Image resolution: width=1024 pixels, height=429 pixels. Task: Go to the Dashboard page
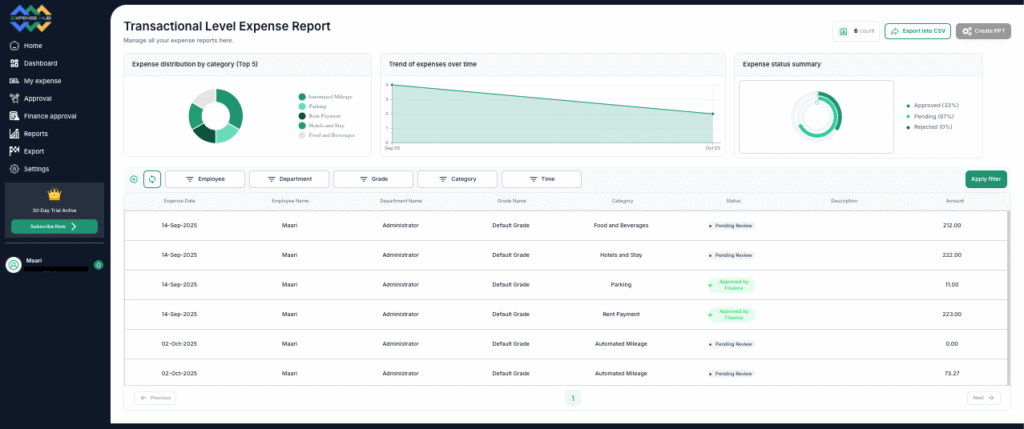coord(40,63)
